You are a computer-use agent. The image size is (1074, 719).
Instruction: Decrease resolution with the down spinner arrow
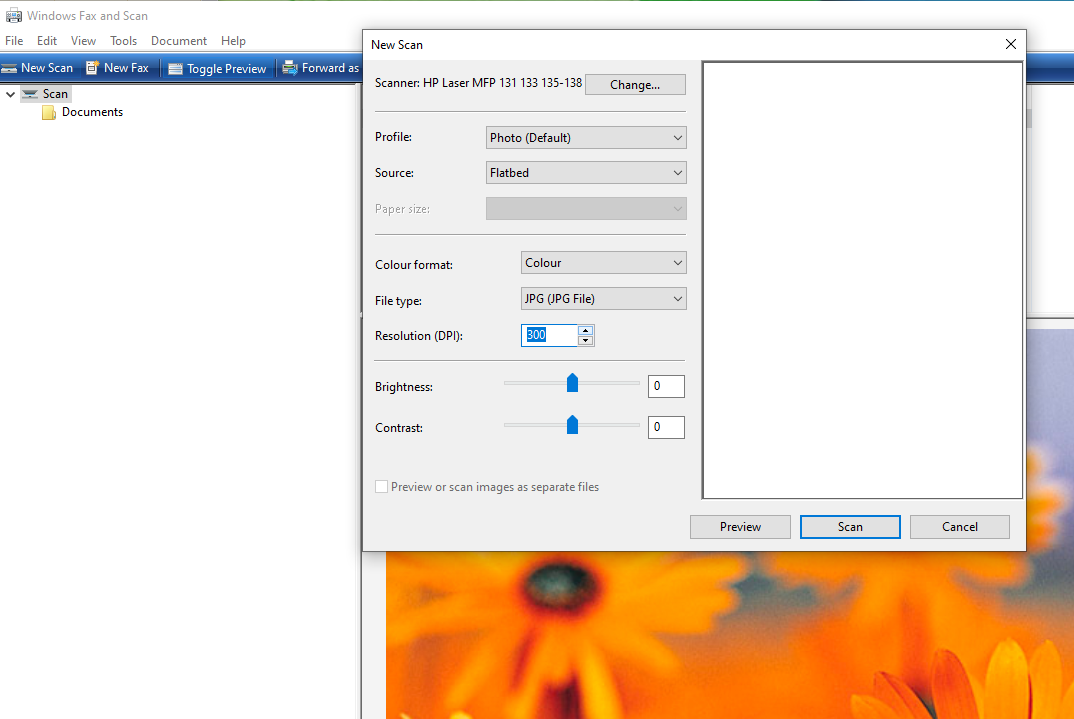tap(585, 340)
